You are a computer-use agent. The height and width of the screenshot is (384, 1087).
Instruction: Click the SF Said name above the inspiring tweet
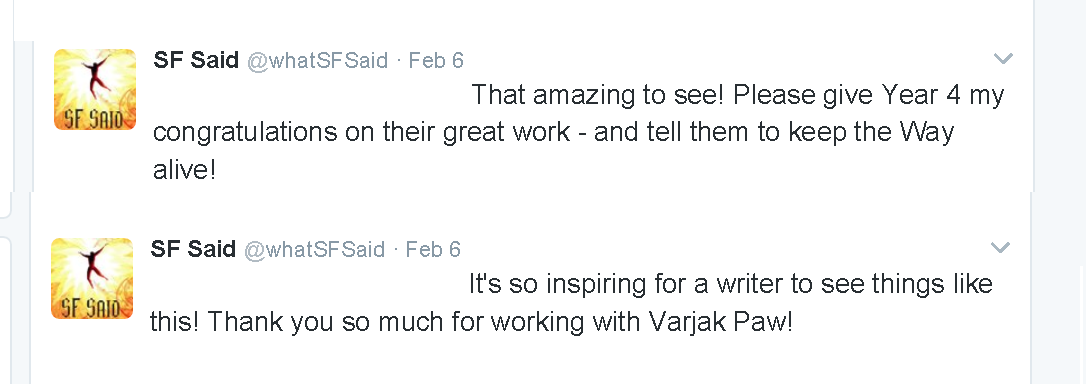tap(193, 249)
